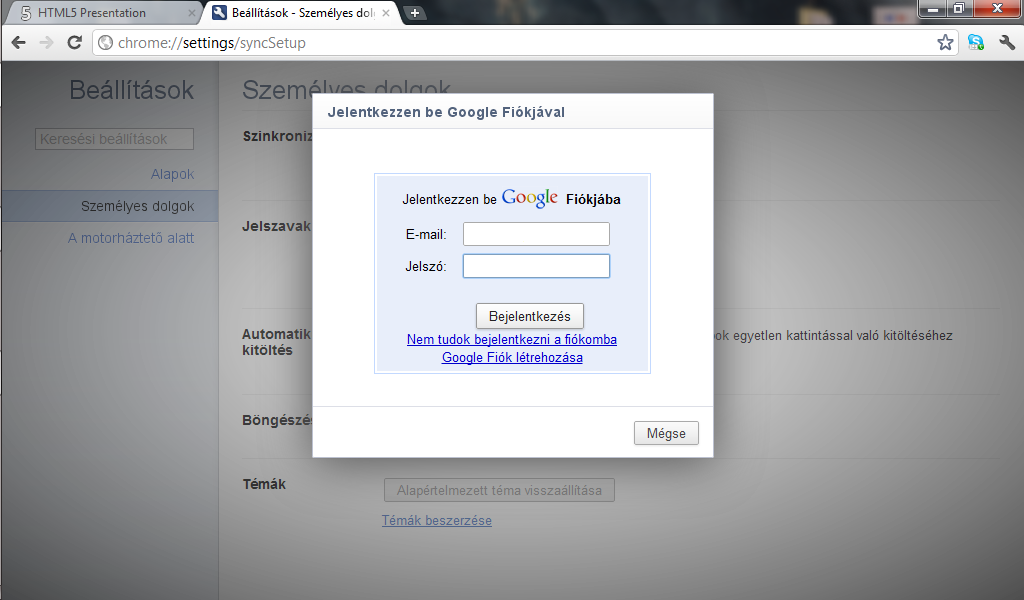Screen dimensions: 1024x600
Task: Open A motorháztető alatt section
Action: [x=131, y=238]
